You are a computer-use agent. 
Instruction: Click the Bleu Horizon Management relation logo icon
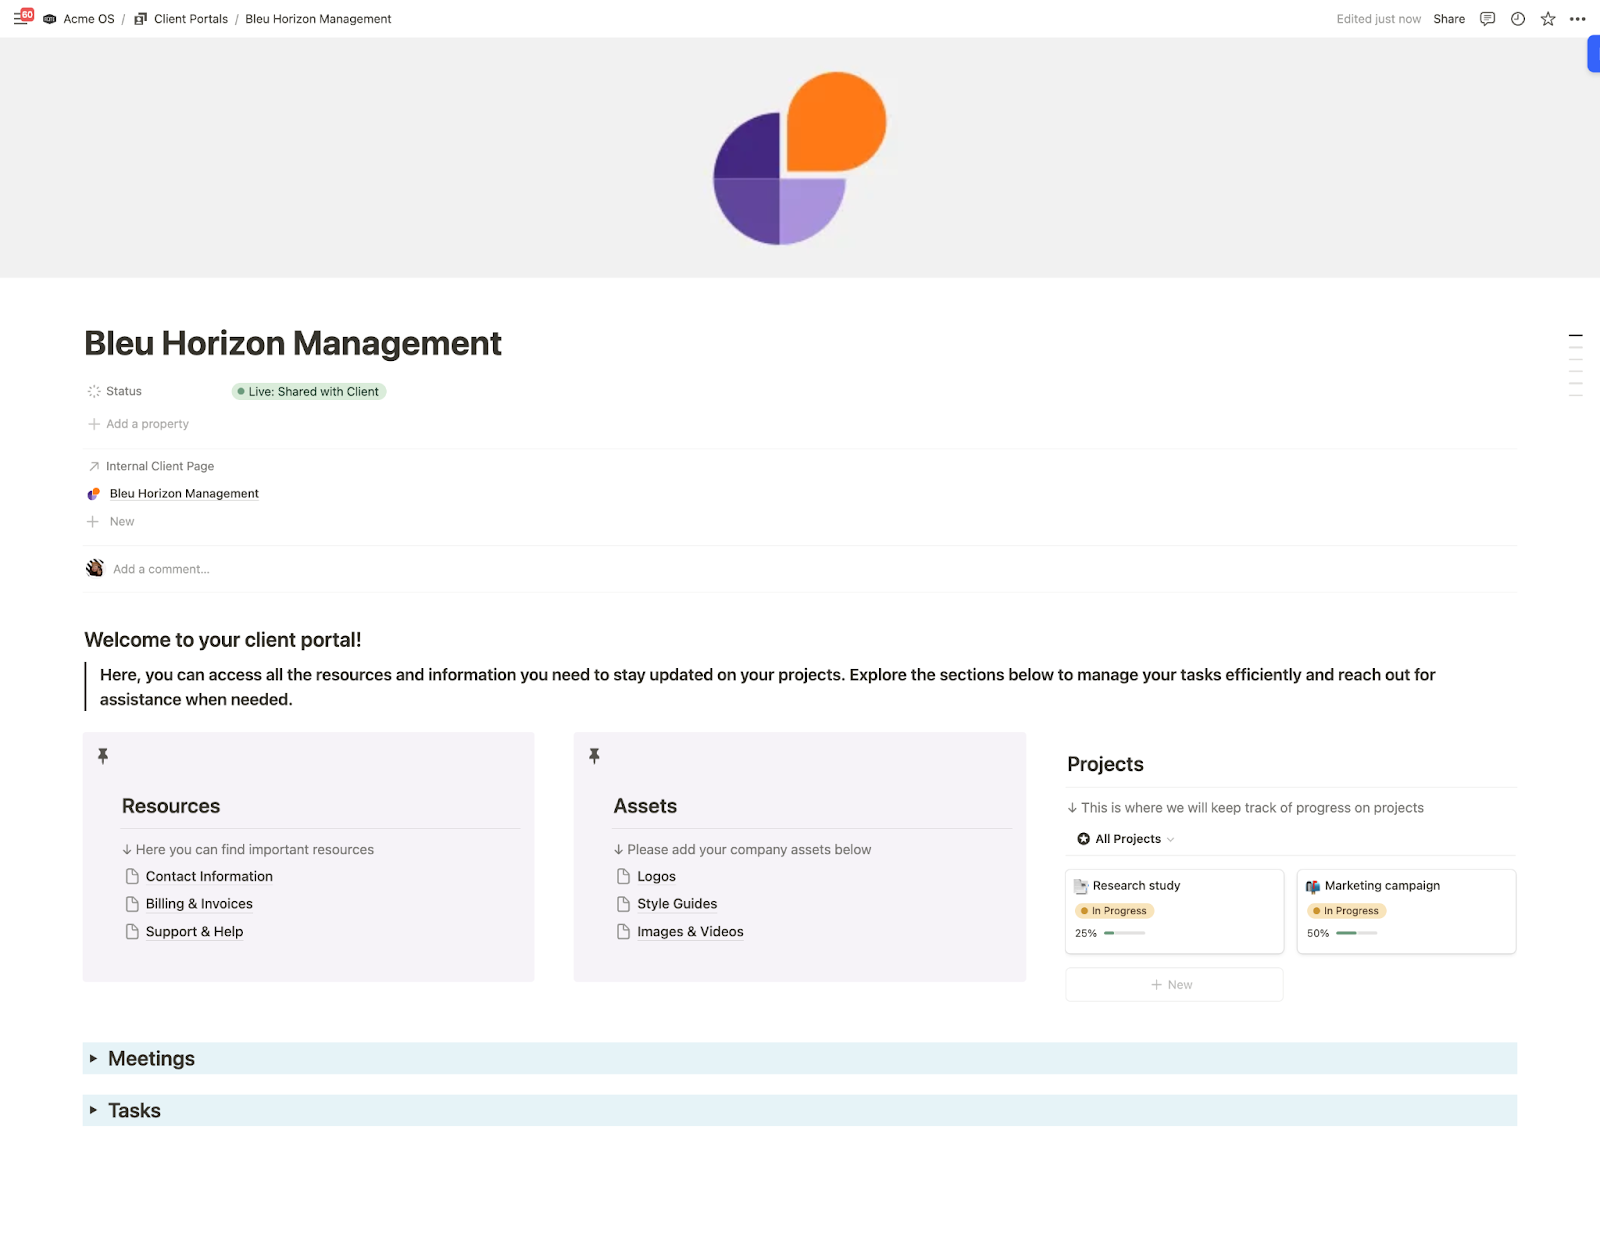coord(94,494)
